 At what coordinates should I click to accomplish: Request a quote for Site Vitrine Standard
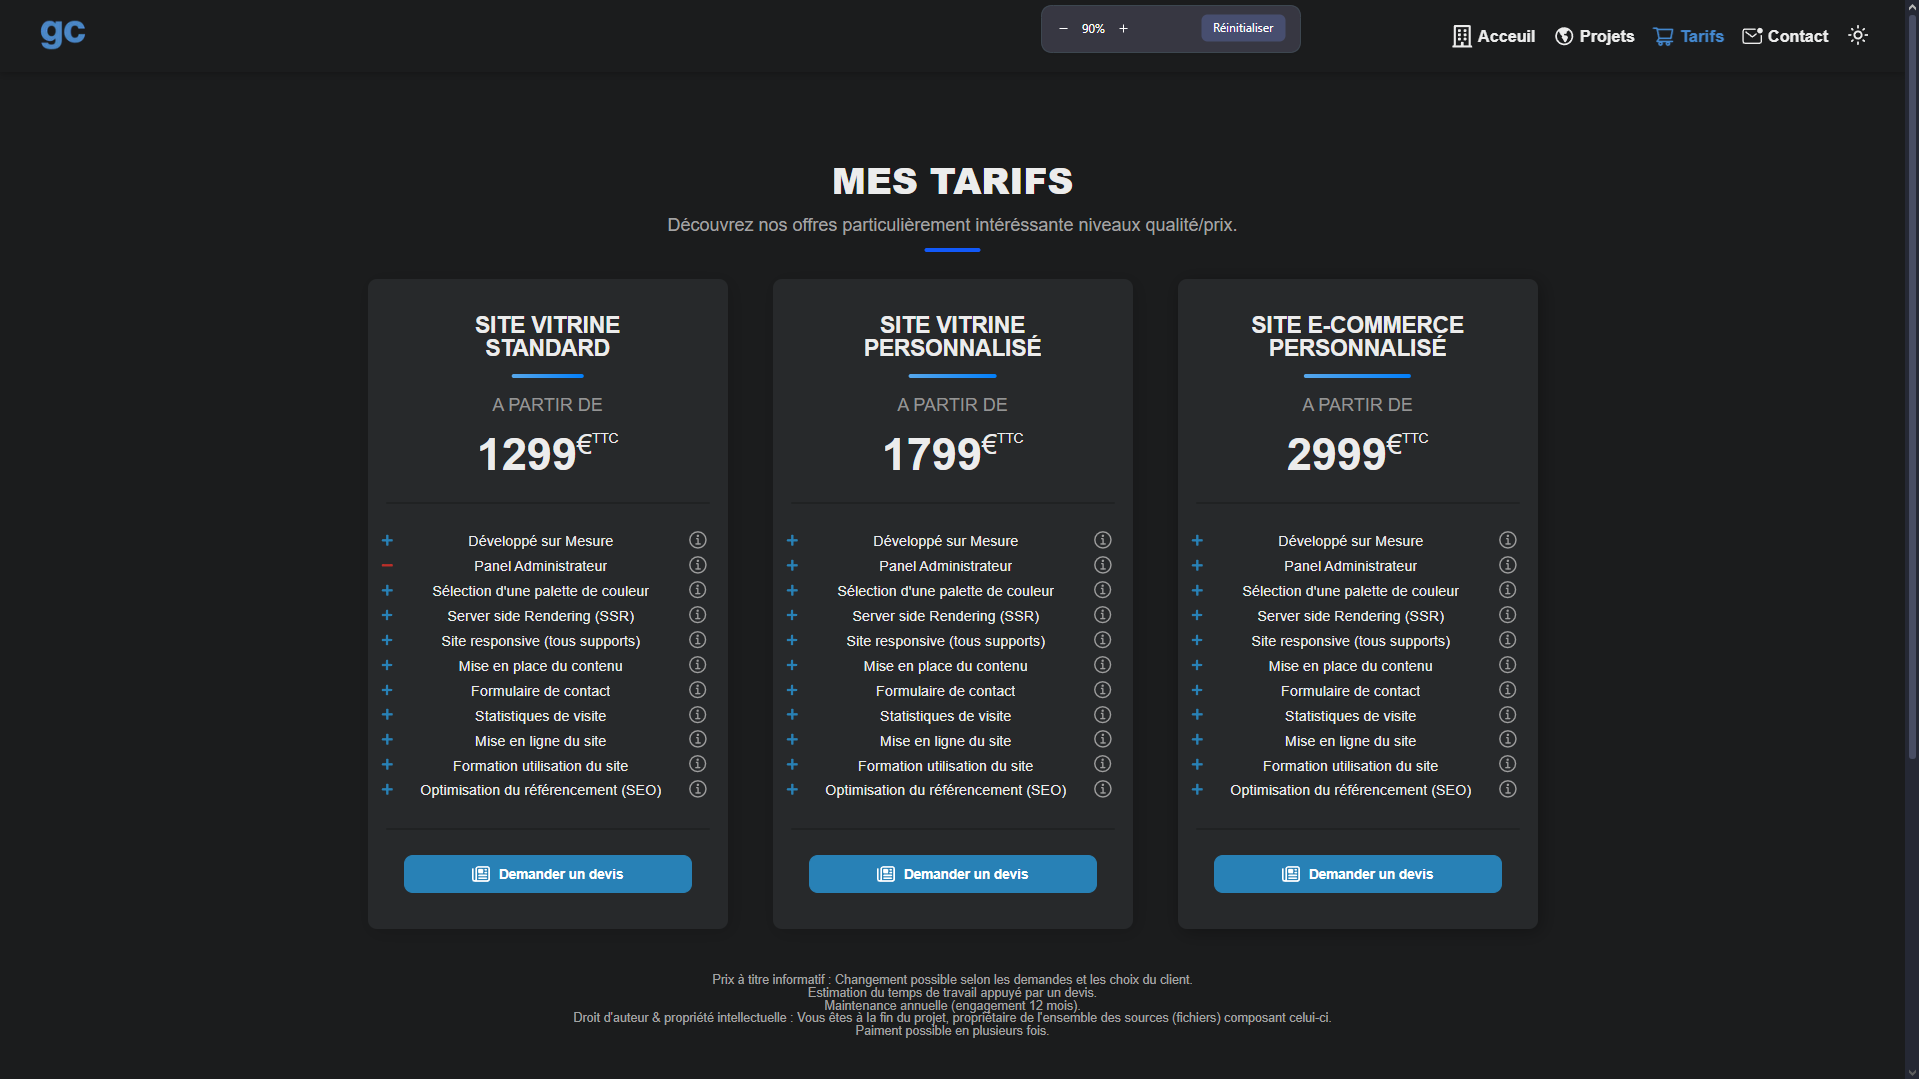point(547,874)
